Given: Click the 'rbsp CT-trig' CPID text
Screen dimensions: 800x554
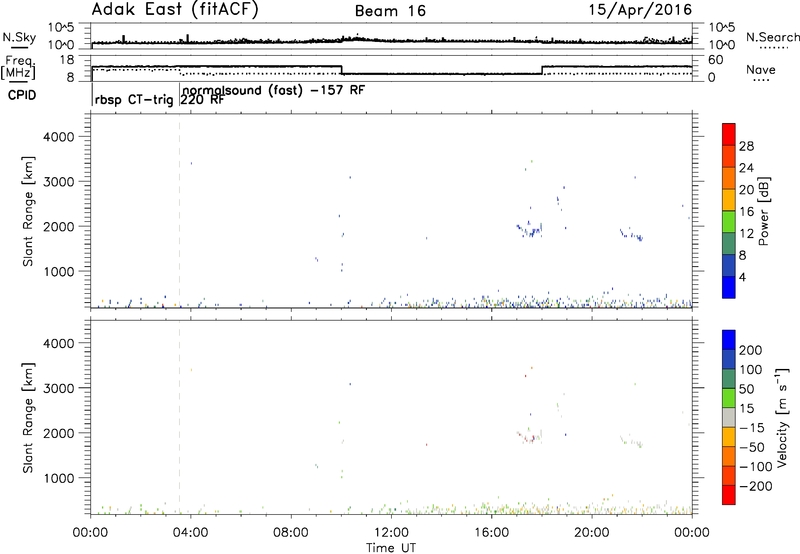Looking at the screenshot, I should (x=134, y=100).
